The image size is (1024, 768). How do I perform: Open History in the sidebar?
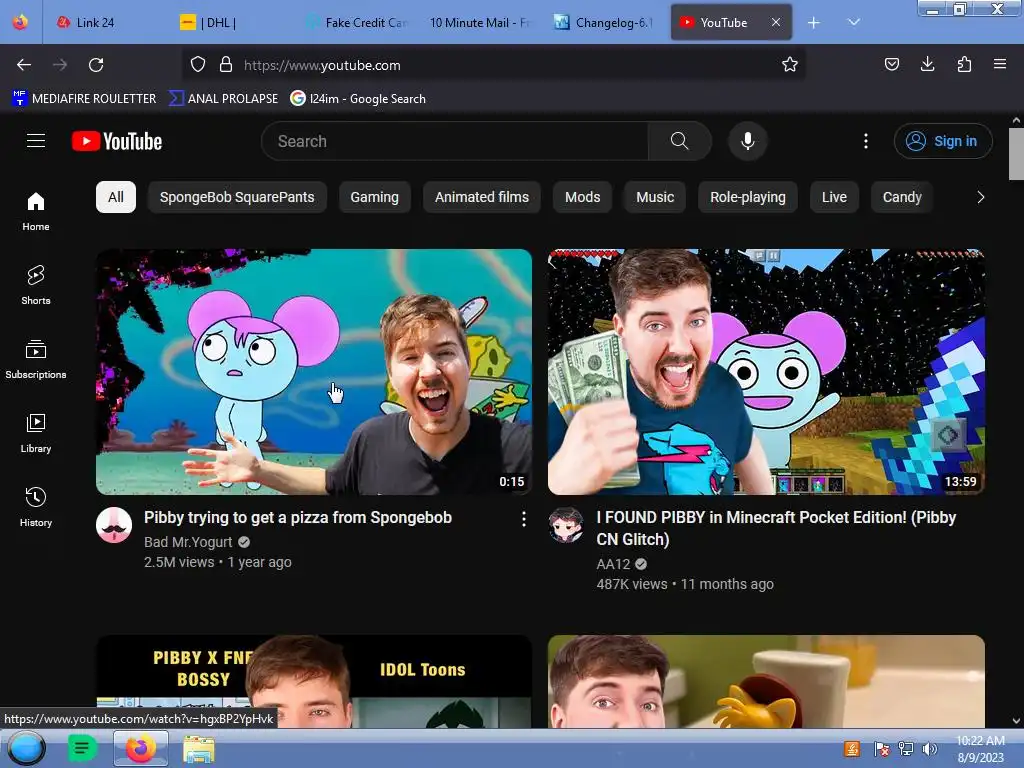pyautogui.click(x=36, y=507)
